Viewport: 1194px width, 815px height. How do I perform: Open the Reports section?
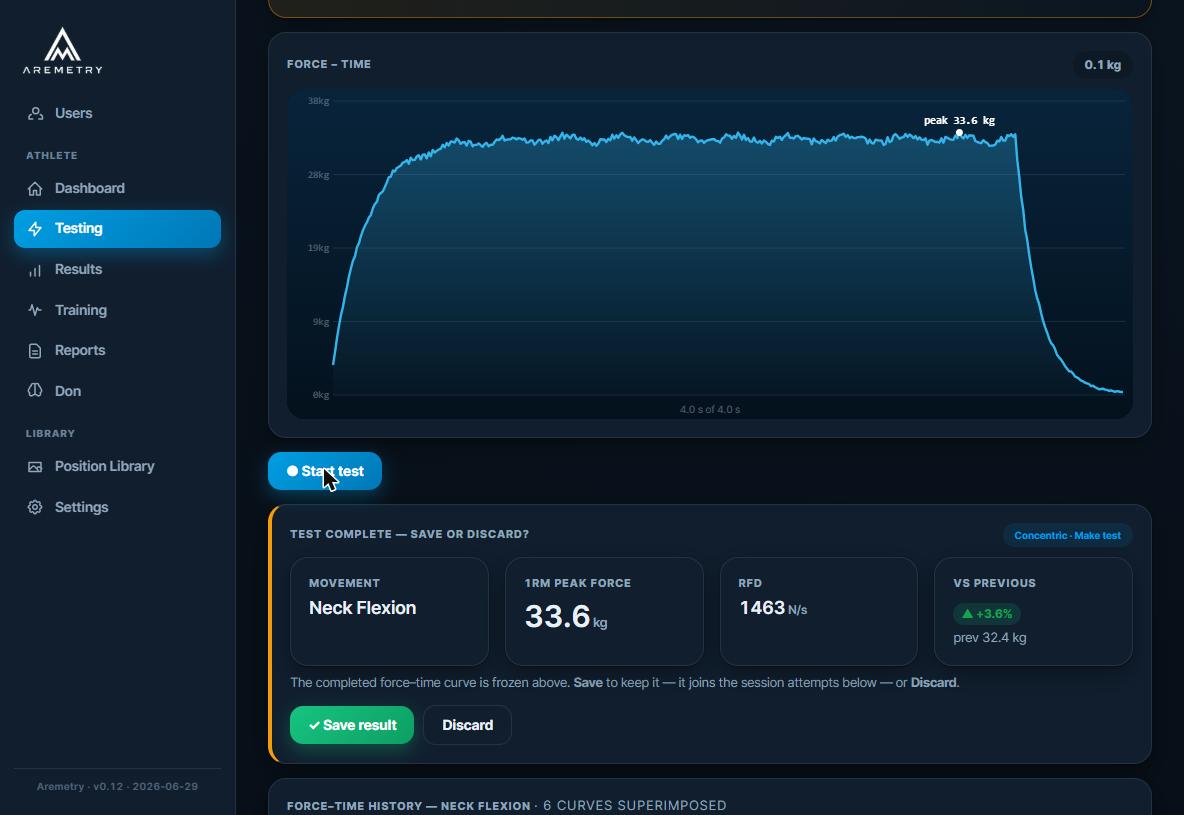coord(117,350)
